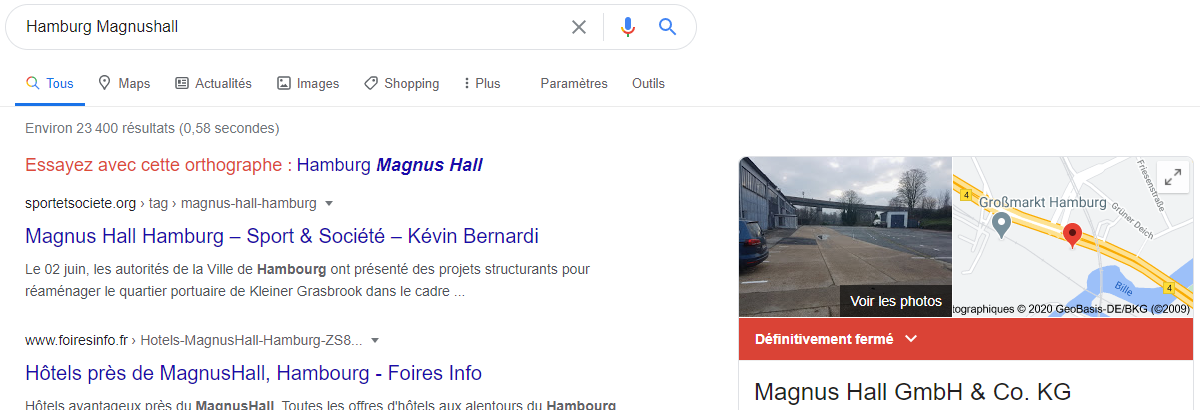The image size is (1200, 410).
Task: Click Voir les photos on the place image
Action: point(896,300)
